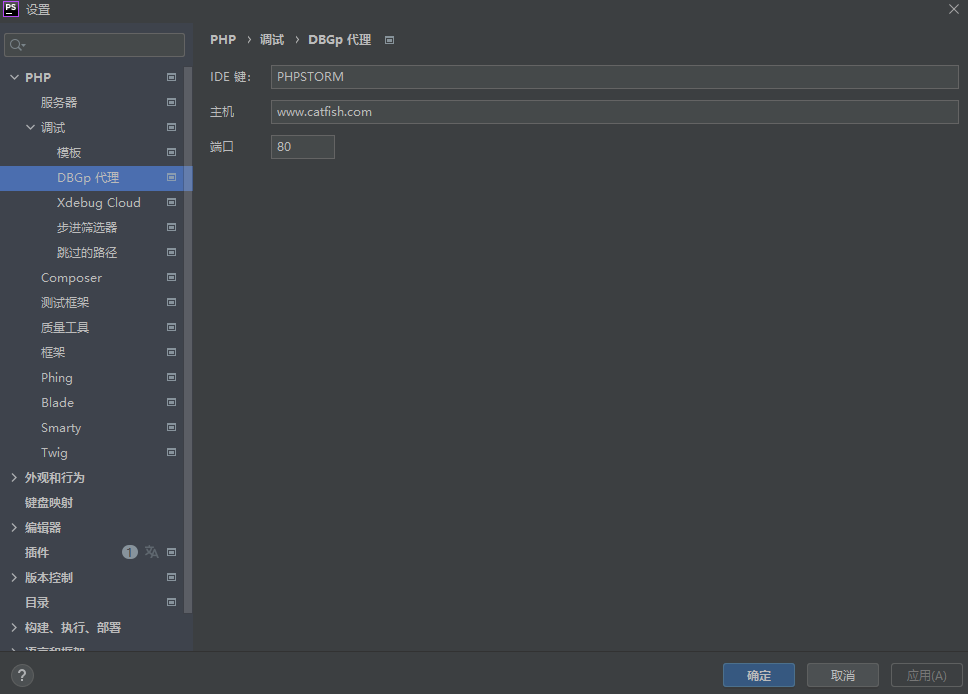
Task: Open Smarty settings page
Action: pos(61,428)
